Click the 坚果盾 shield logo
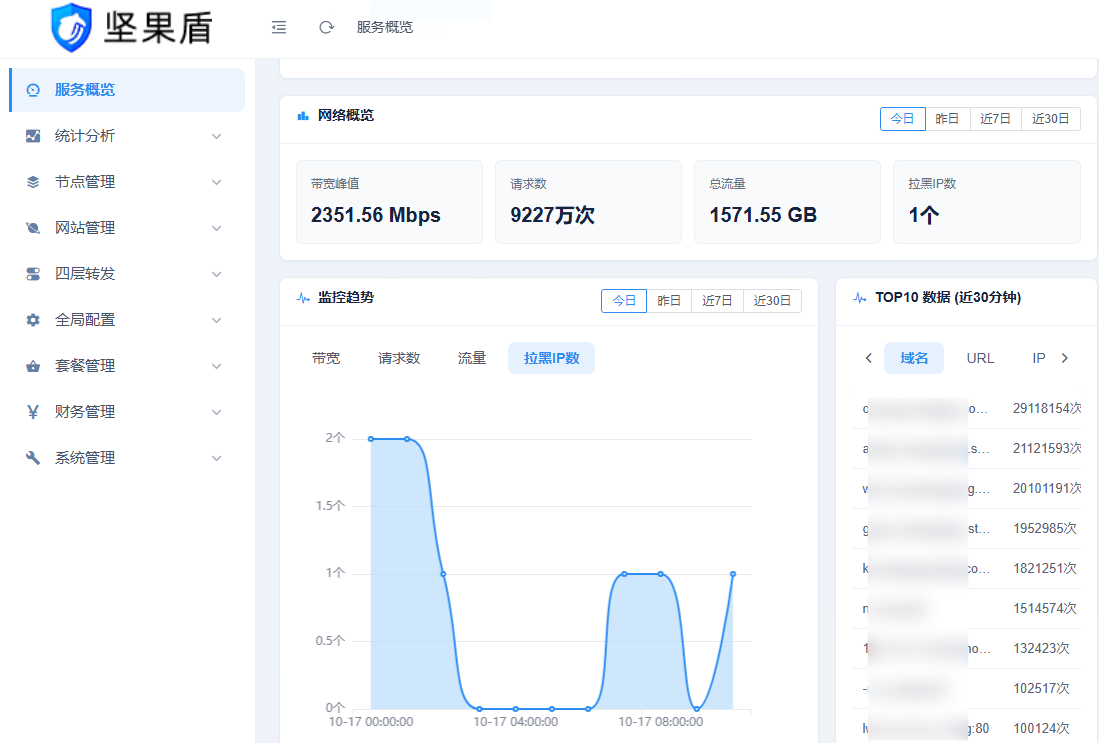 [x=71, y=27]
